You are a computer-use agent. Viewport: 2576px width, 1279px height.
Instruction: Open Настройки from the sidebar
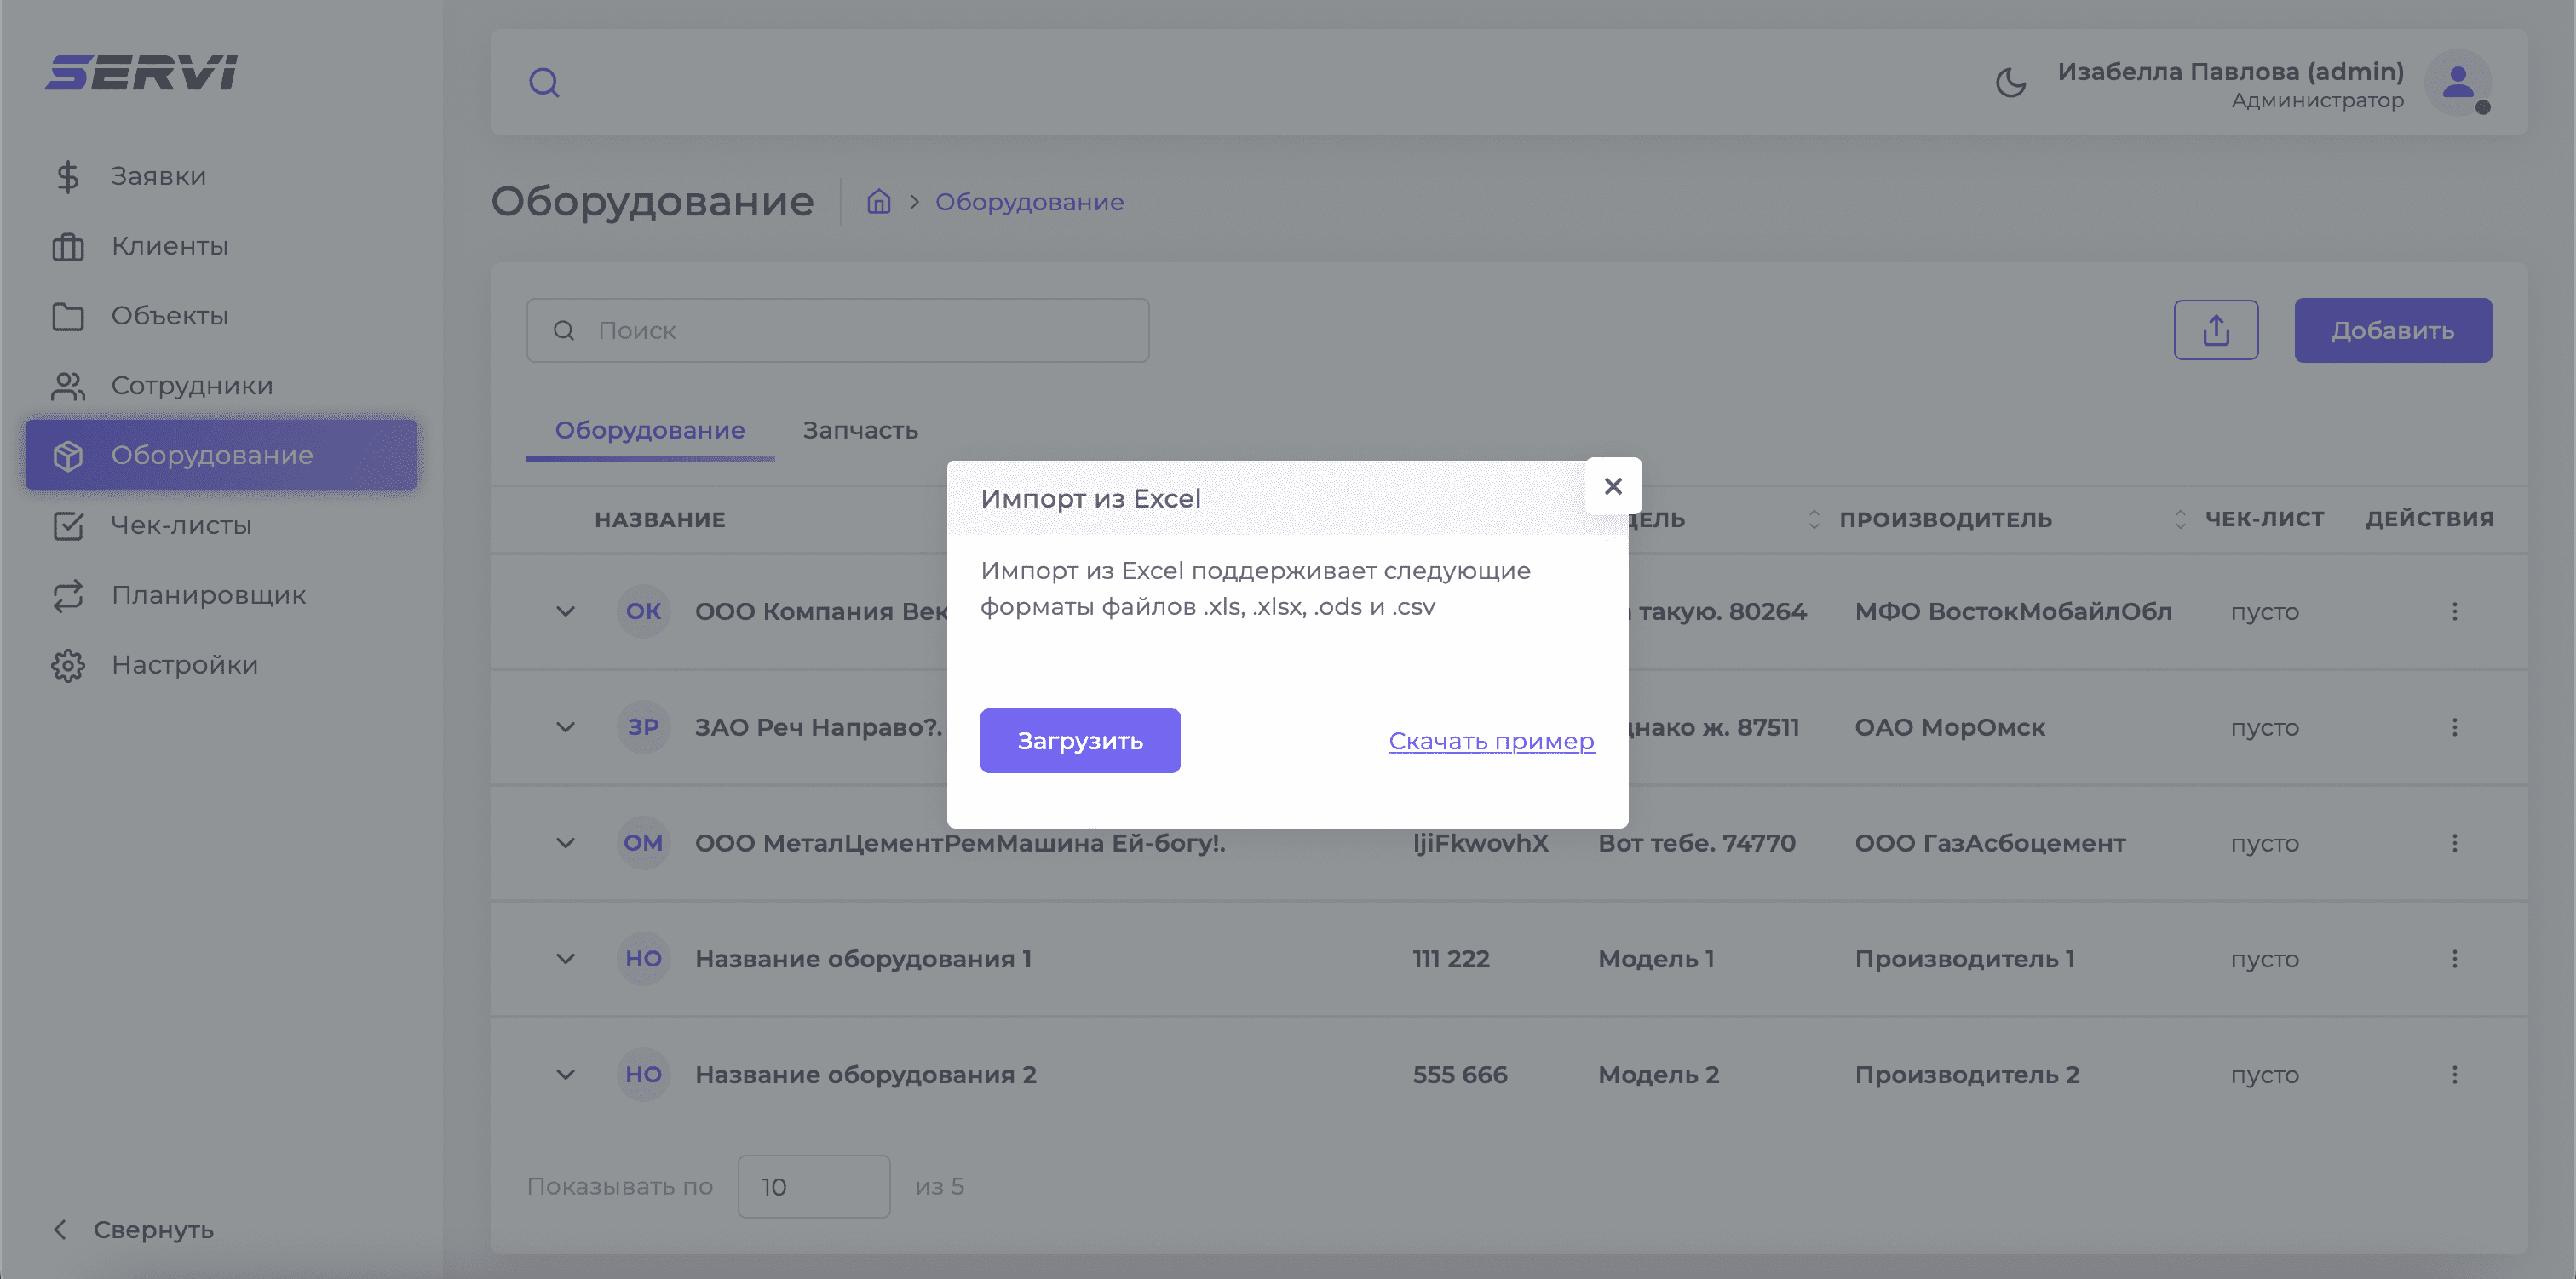click(x=184, y=665)
